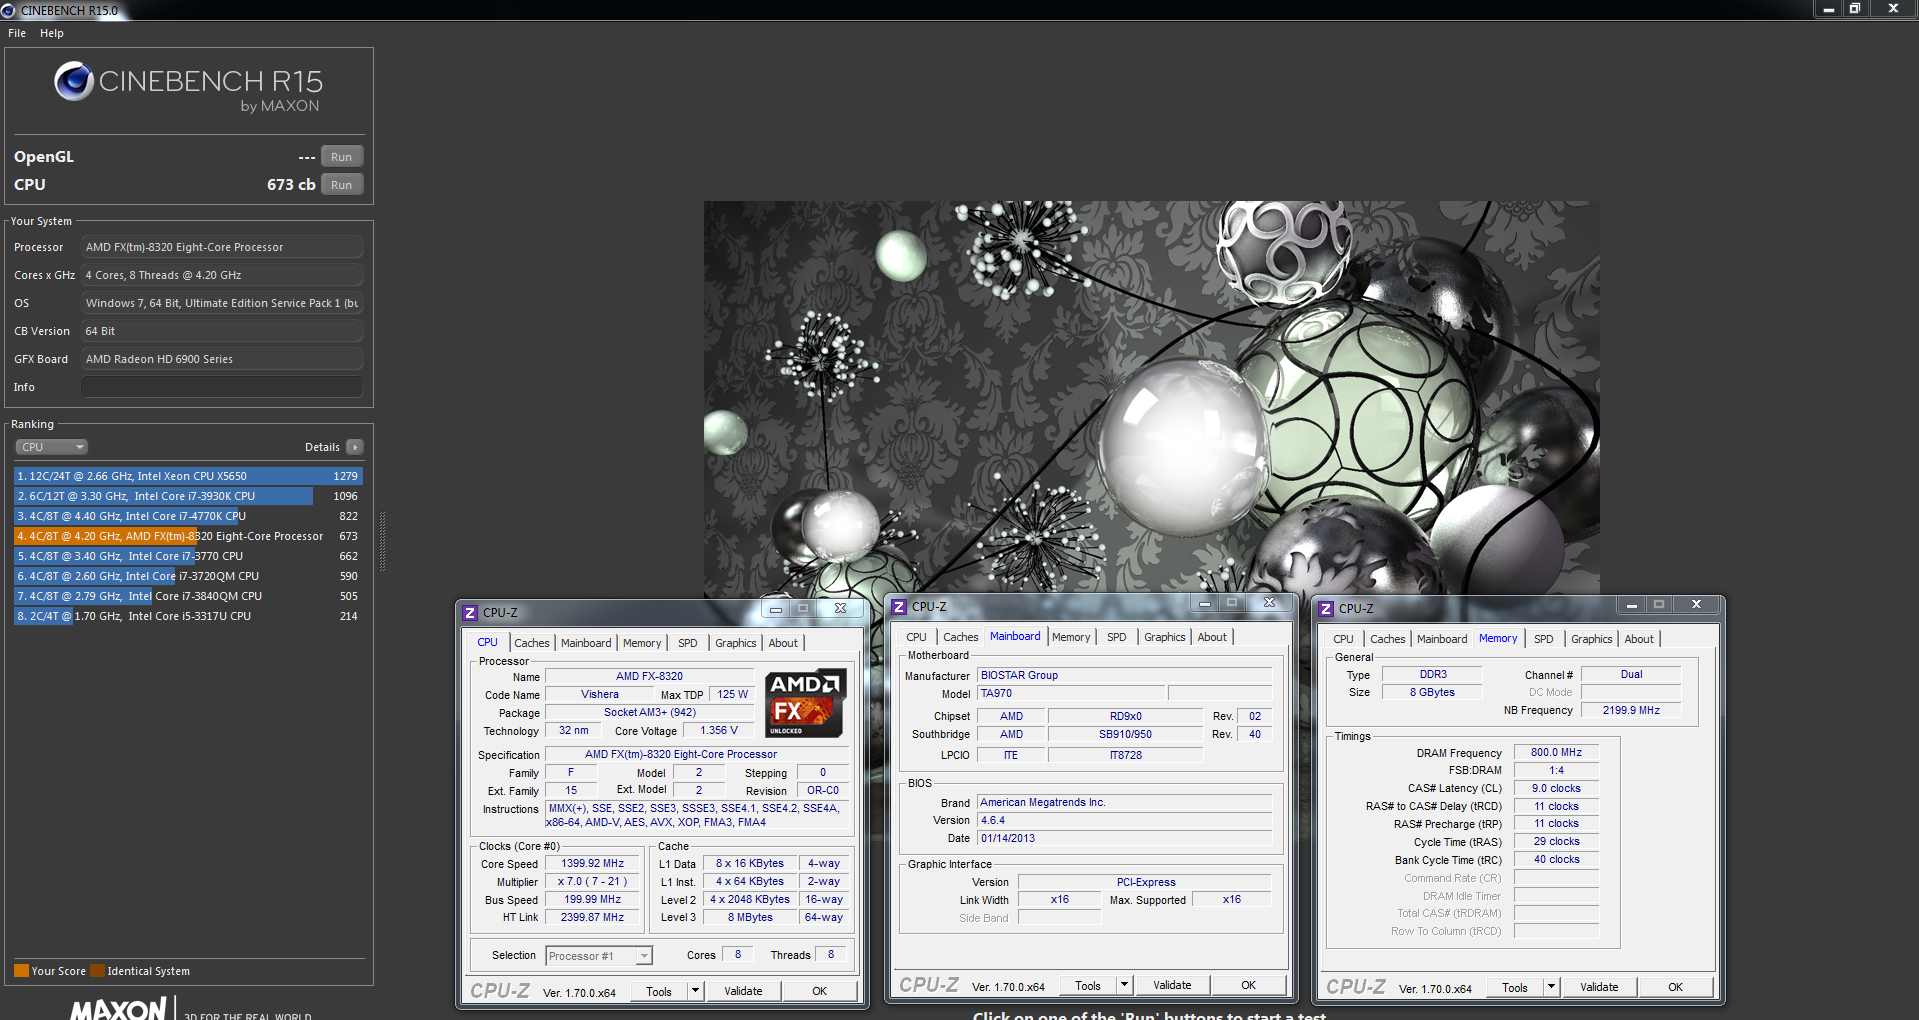Viewport: 1919px width, 1020px height.
Task: Minimize the CPU-Z Memory window
Action: pyautogui.click(x=1631, y=605)
